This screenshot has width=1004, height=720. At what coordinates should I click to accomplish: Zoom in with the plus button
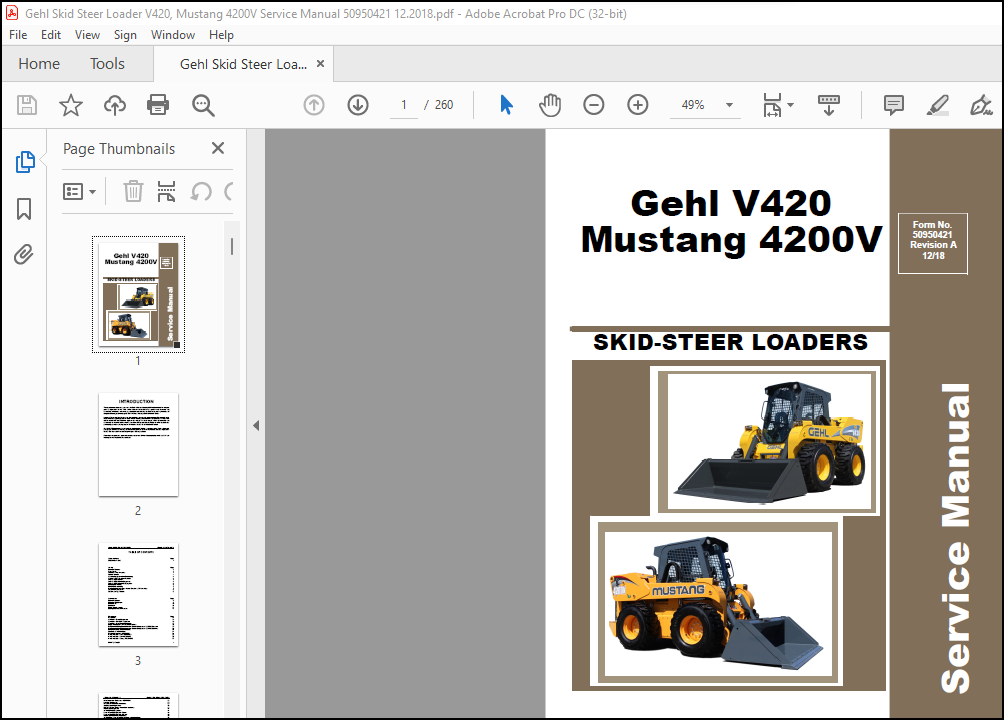[638, 104]
